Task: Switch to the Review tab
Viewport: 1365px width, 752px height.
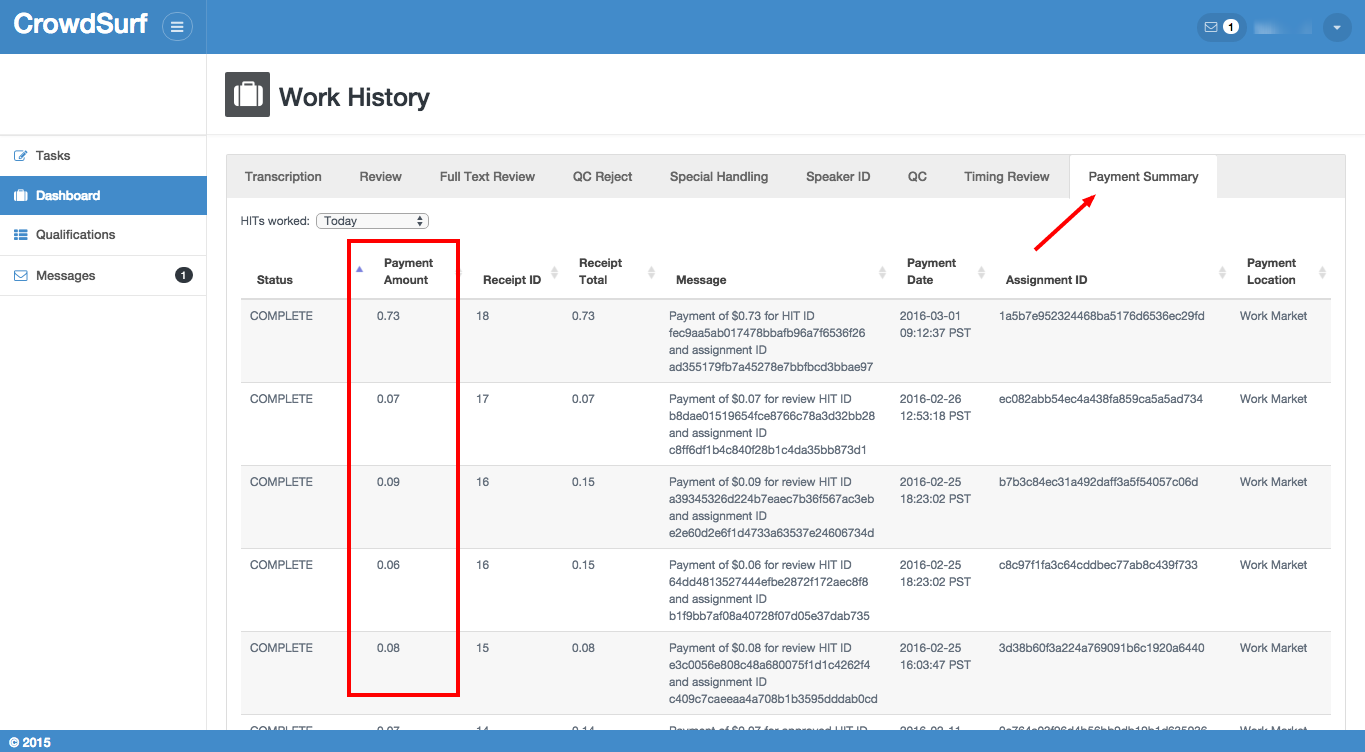Action: pyautogui.click(x=380, y=177)
